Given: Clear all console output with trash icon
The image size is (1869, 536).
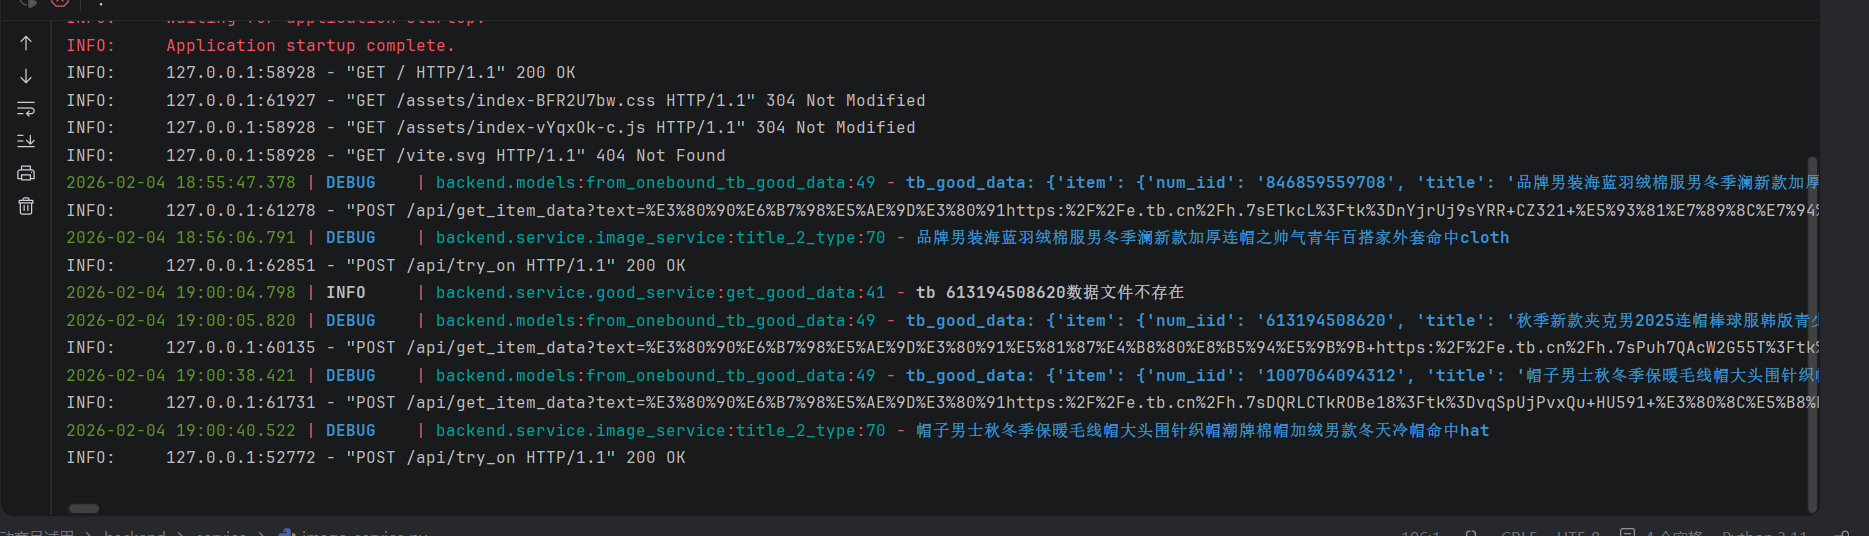Looking at the screenshot, I should click(x=26, y=206).
